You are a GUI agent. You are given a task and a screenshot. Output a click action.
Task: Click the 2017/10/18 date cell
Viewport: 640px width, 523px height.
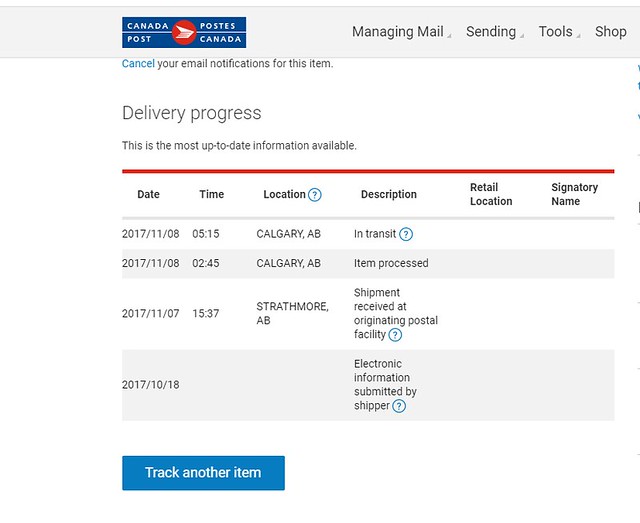150,385
